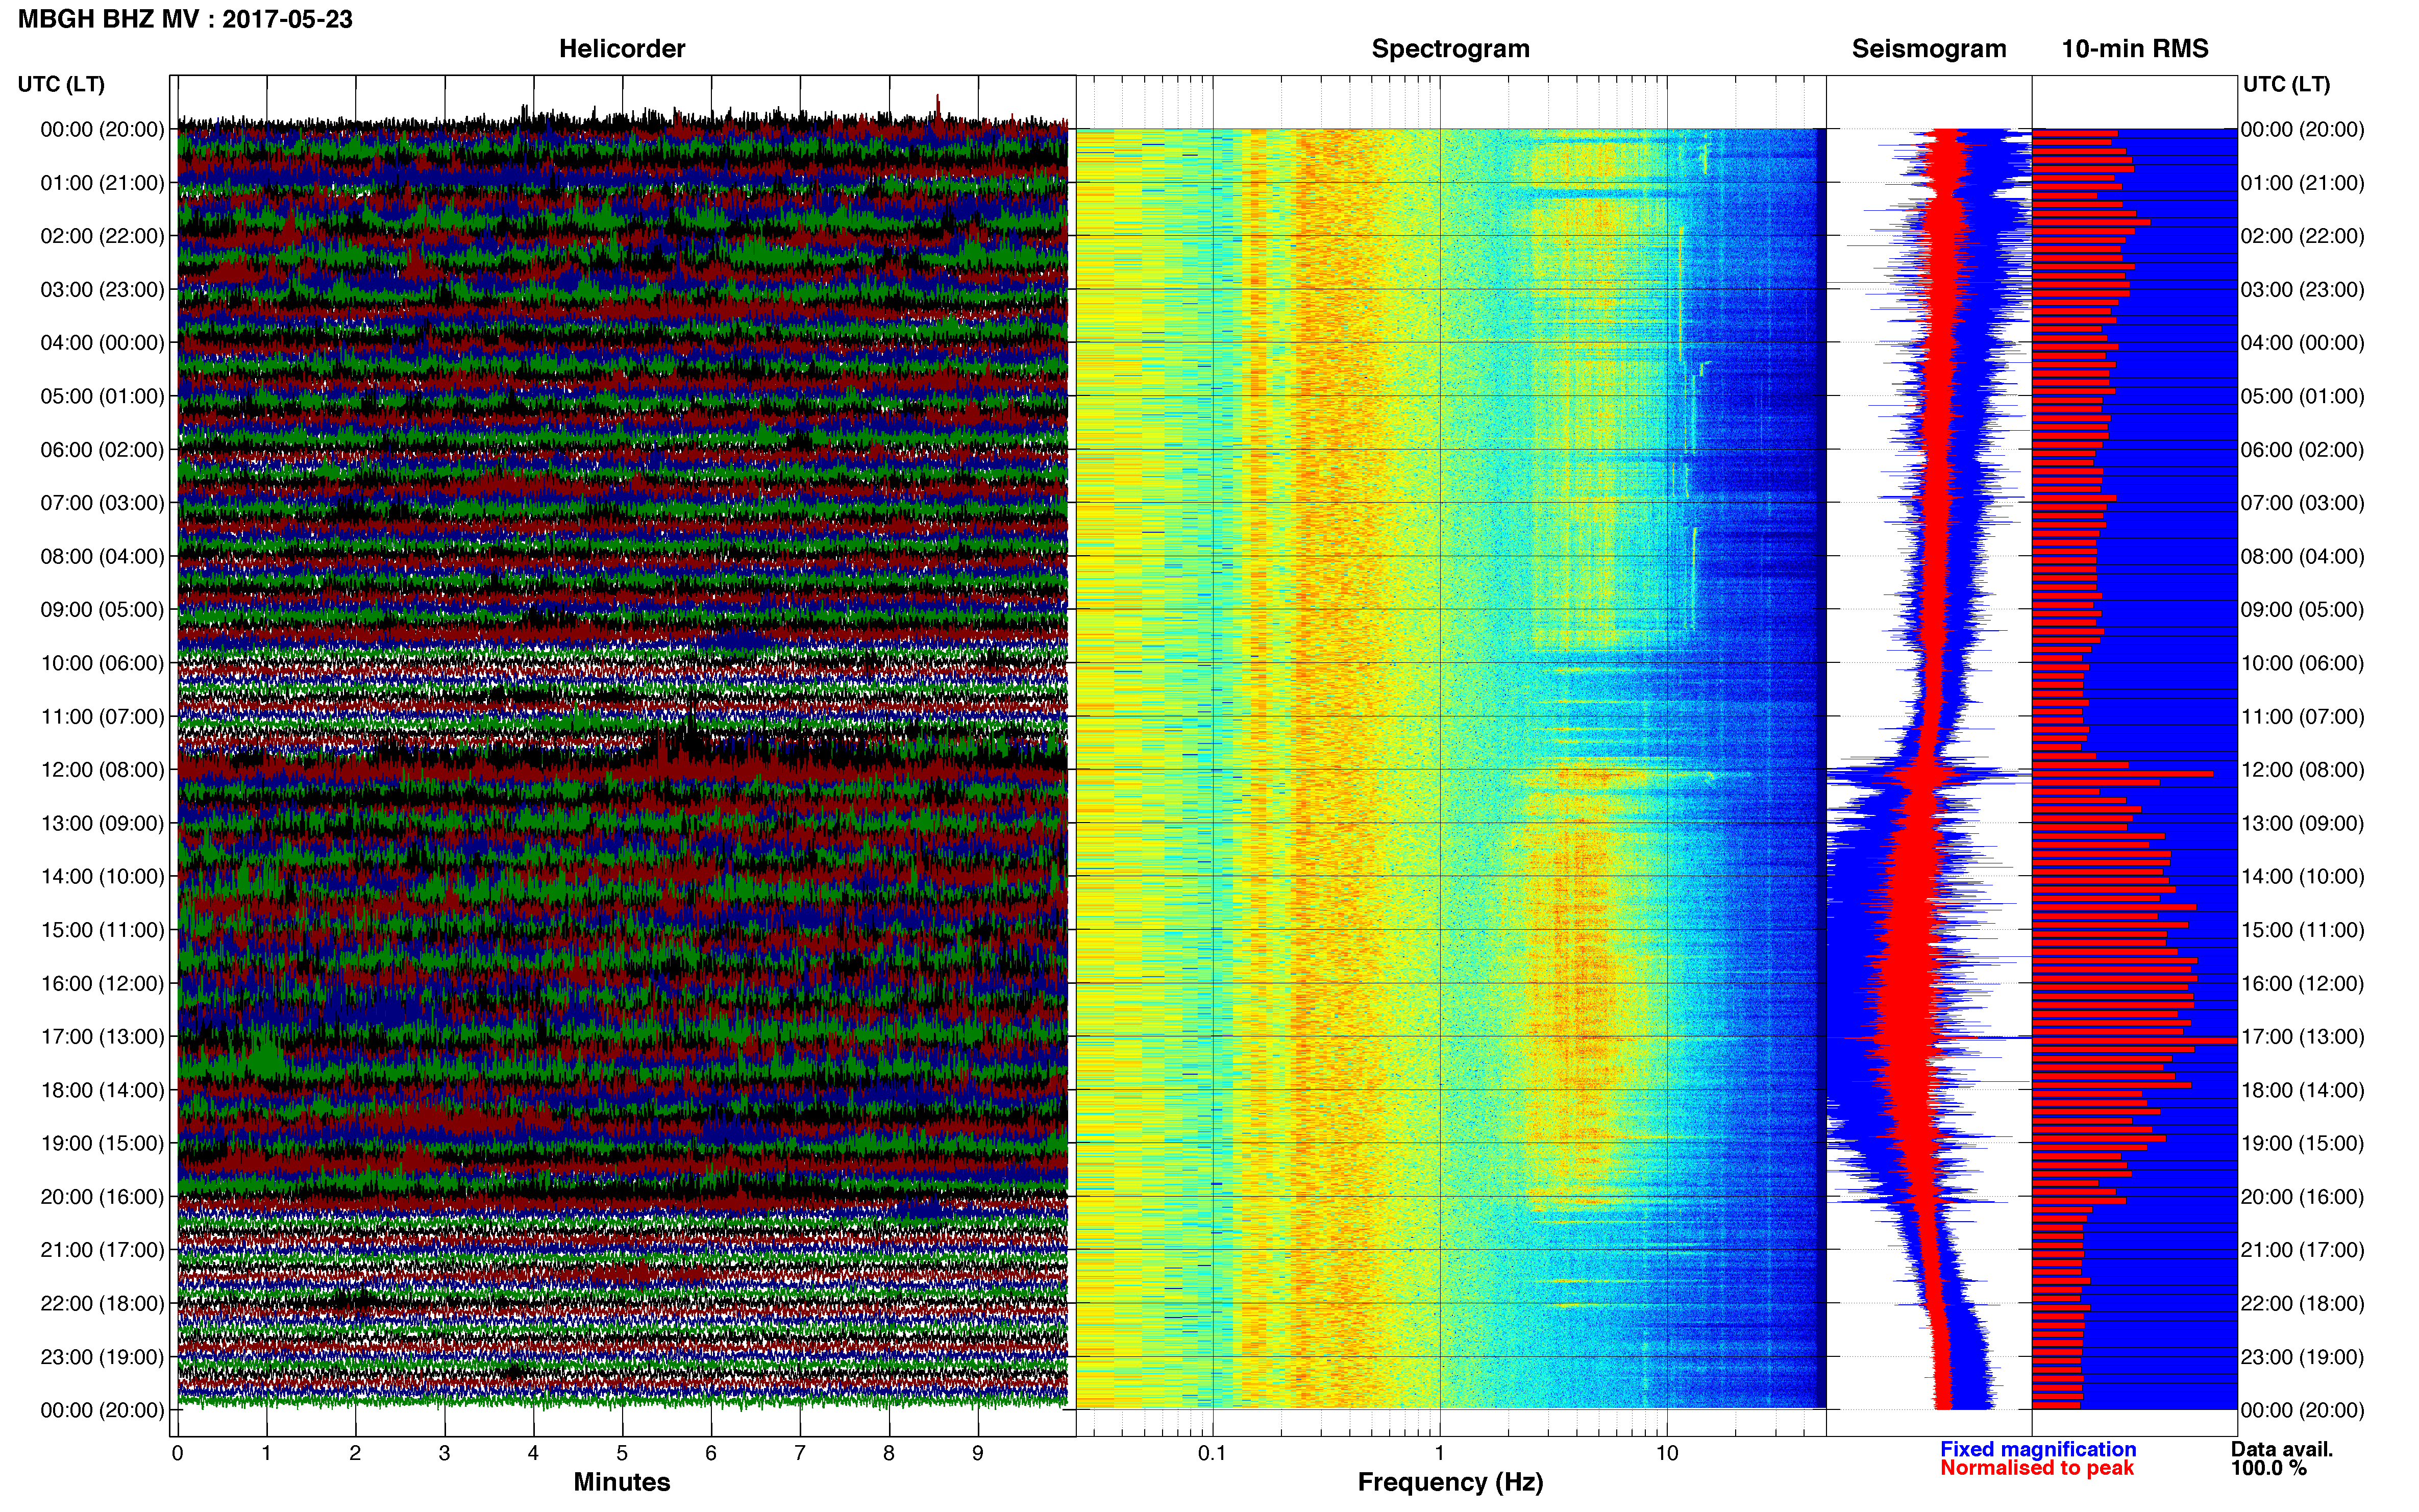The width and height of the screenshot is (2419, 1512).
Task: Click the long RMS bar at 12:00
Action: coord(2122,774)
